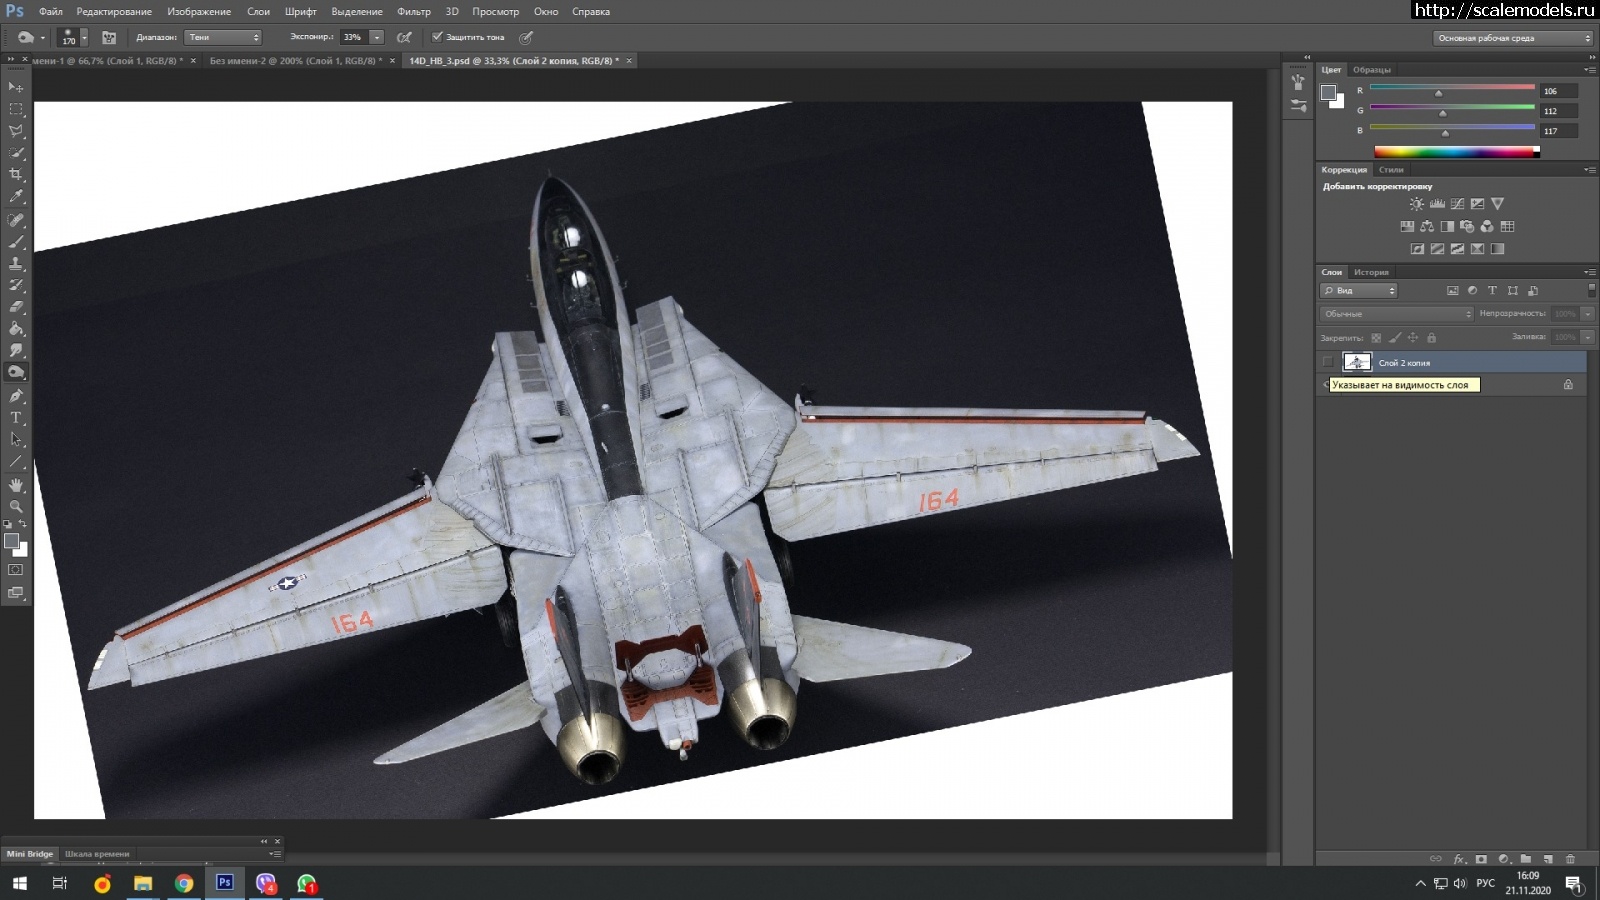Image resolution: width=1600 pixels, height=900 pixels.
Task: Select the Move tool
Action: [16, 87]
